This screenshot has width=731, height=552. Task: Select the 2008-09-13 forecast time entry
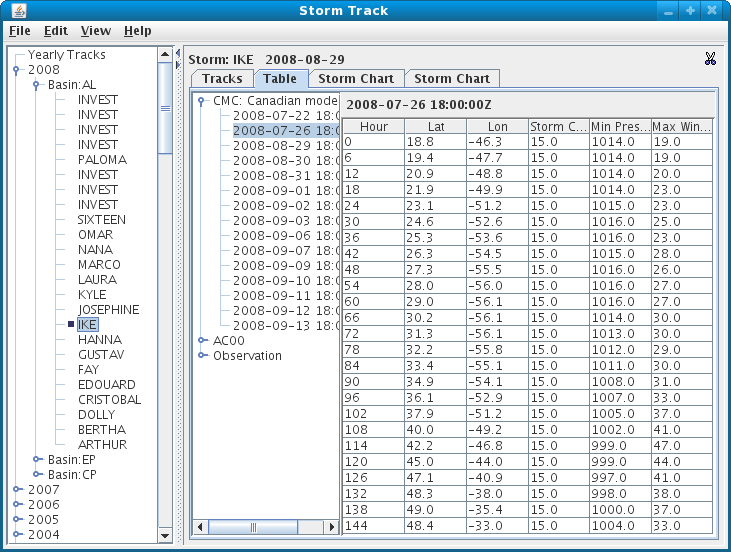point(285,326)
